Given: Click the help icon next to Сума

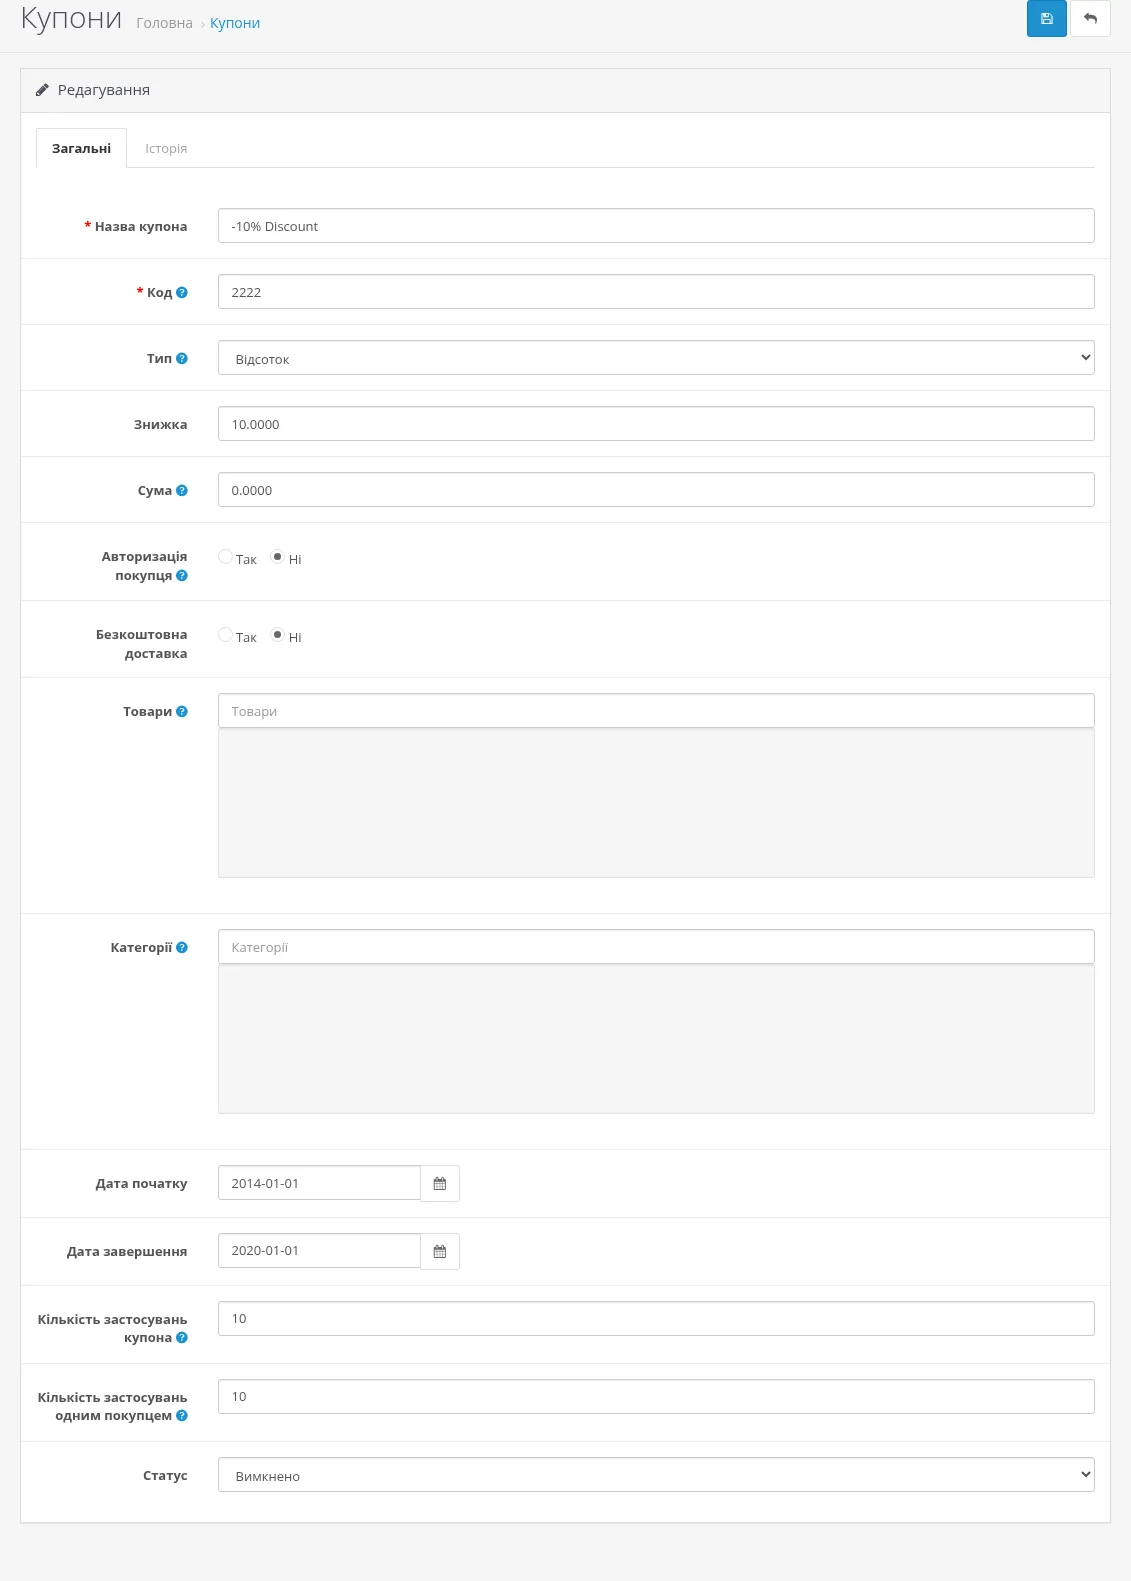Looking at the screenshot, I should [x=182, y=490].
